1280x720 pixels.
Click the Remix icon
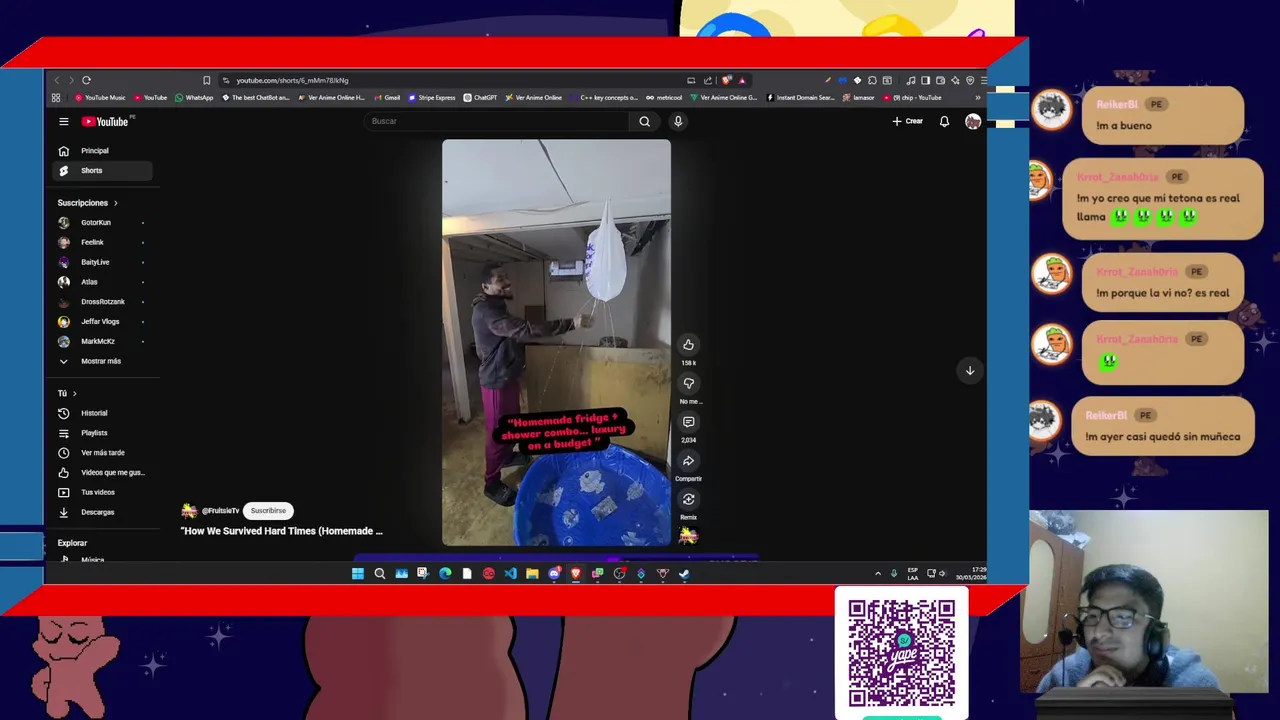688,499
